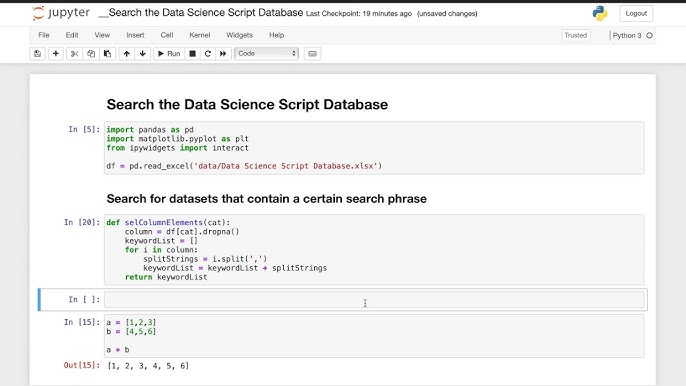Interrupt the kernel with stop icon
The height and width of the screenshot is (386, 686).
pyautogui.click(x=192, y=54)
